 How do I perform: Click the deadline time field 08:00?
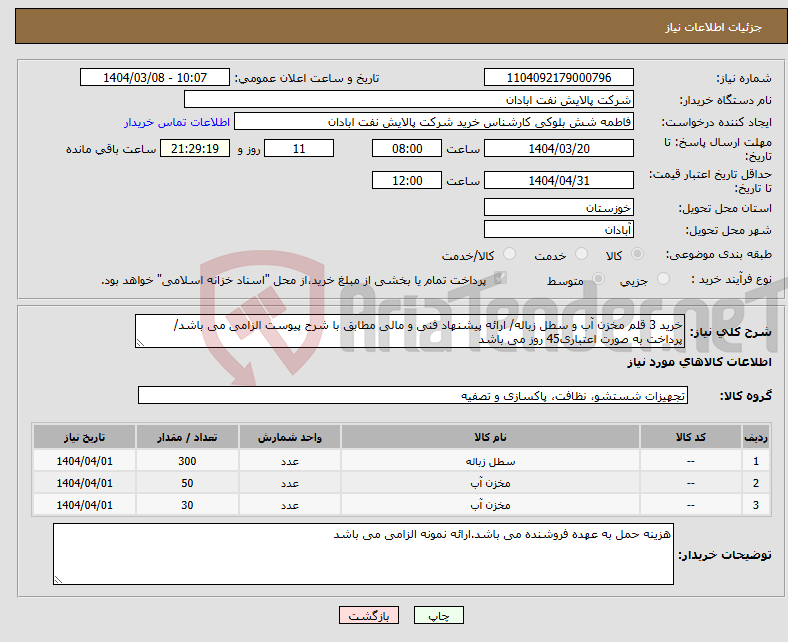point(407,148)
